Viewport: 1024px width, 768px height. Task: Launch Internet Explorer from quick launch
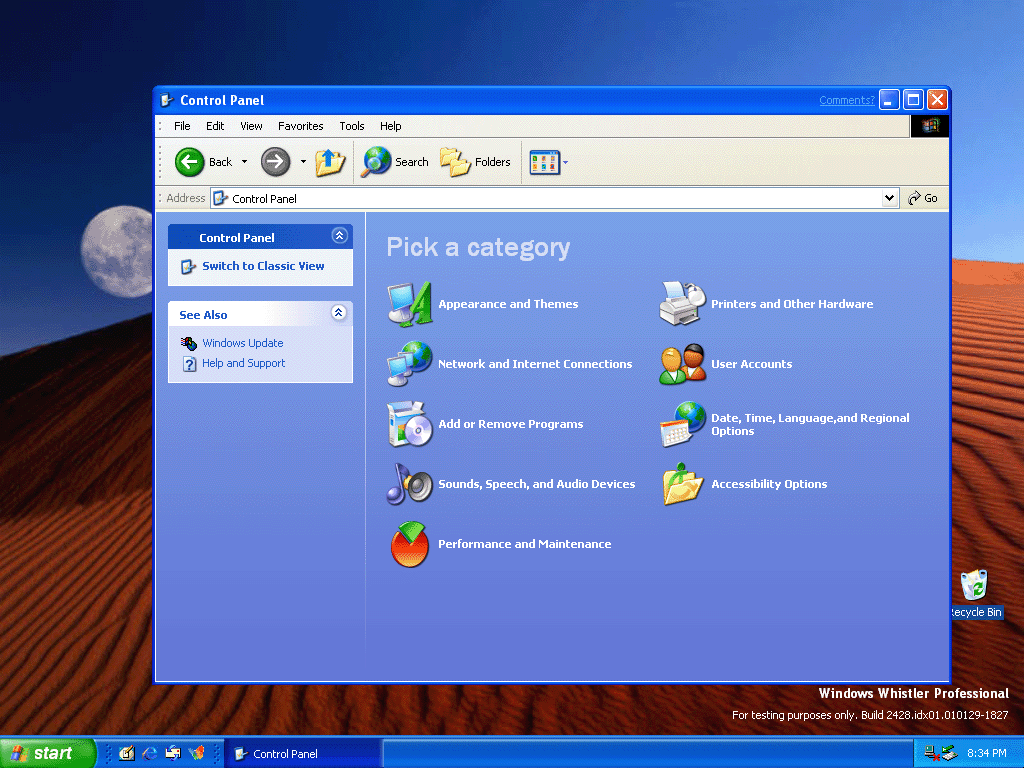pos(150,753)
